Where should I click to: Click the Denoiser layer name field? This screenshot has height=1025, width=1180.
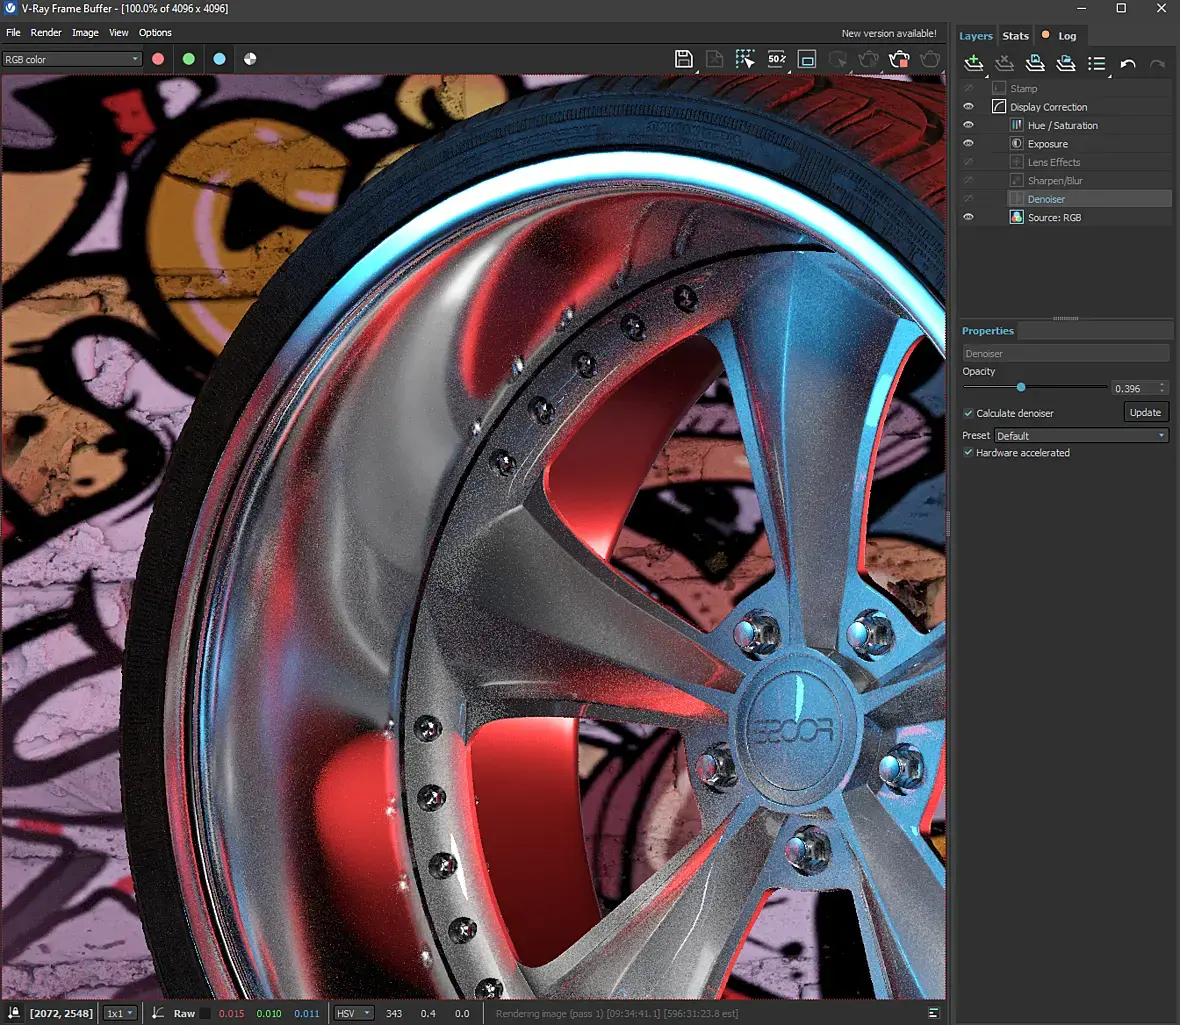tap(1065, 353)
